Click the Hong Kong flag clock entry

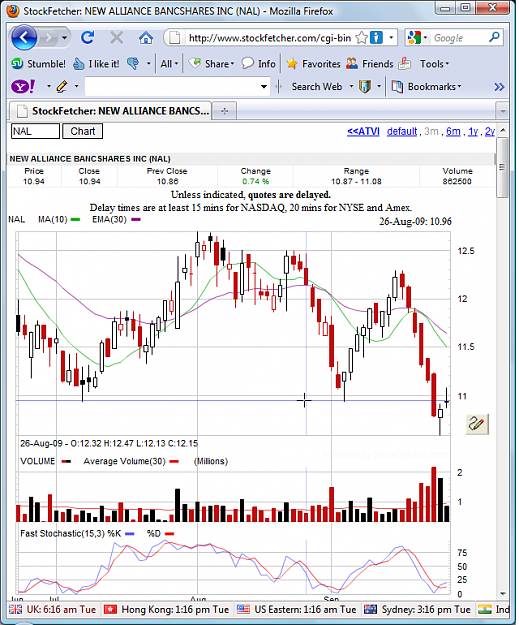167,609
